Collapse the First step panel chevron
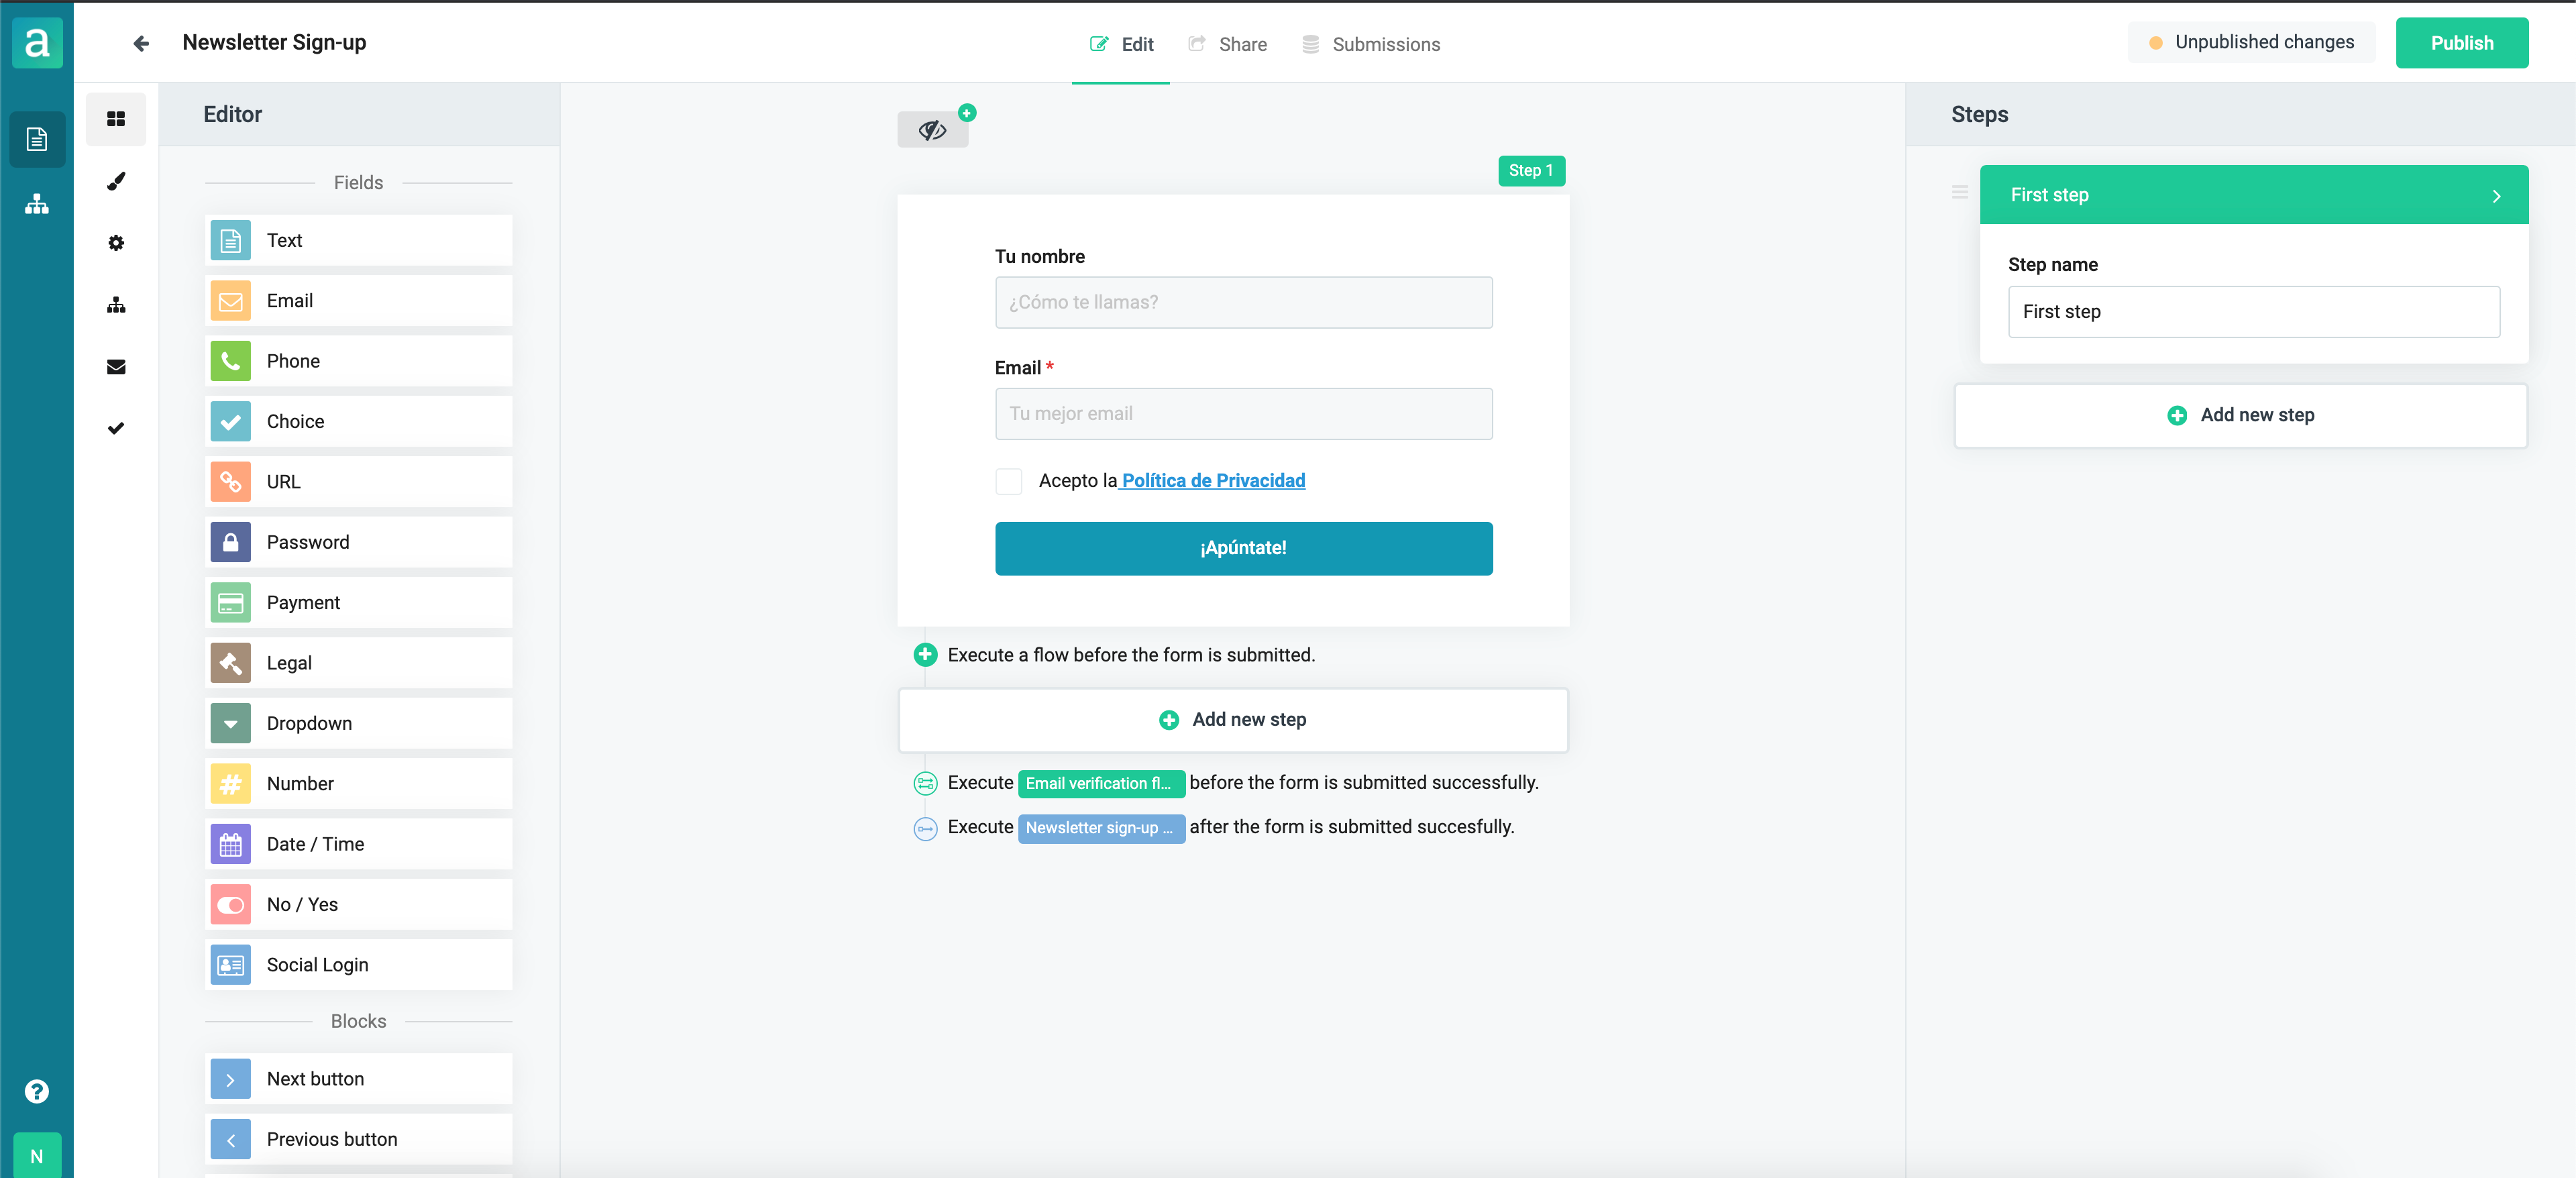Screen dimensions: 2576x1178 point(2496,196)
